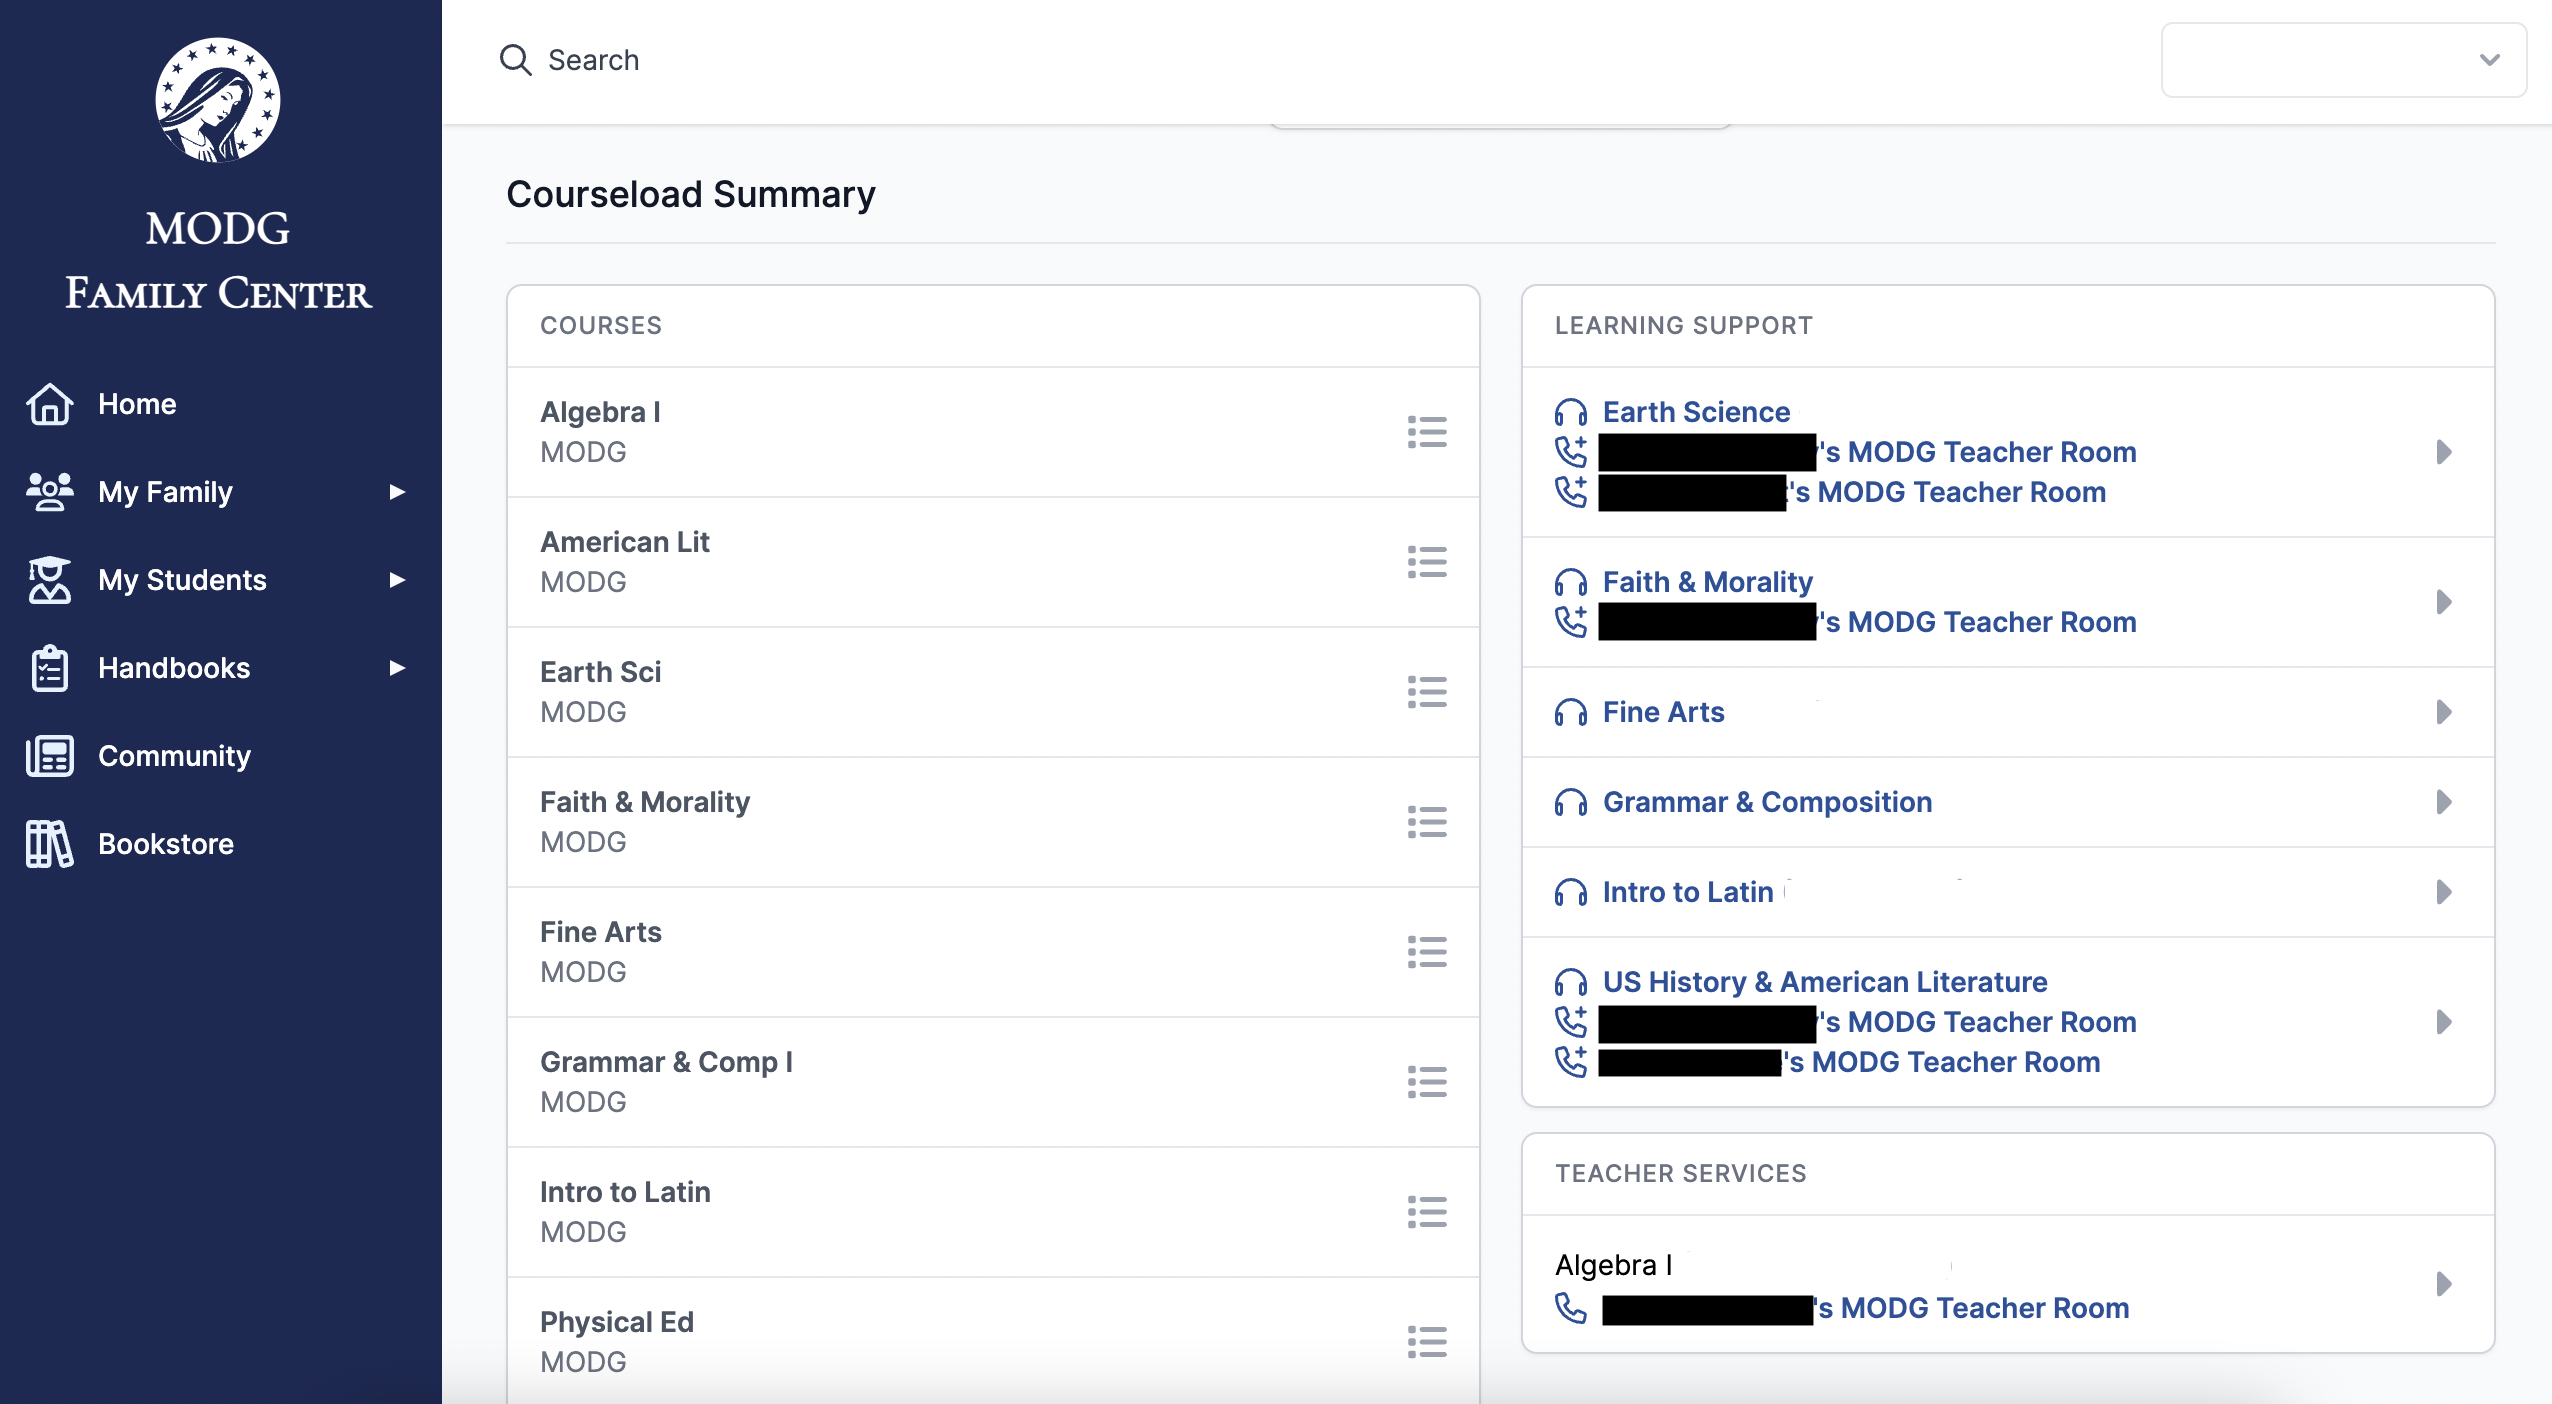Select the Algebra I course name
The image size is (2552, 1404).
(x=600, y=412)
